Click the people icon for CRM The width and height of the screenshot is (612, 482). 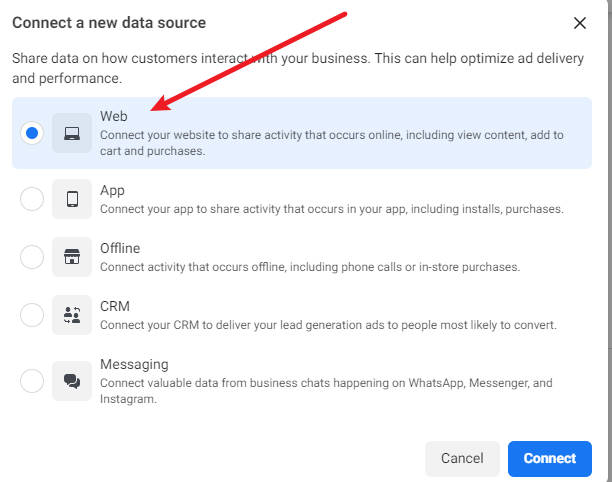click(72, 315)
